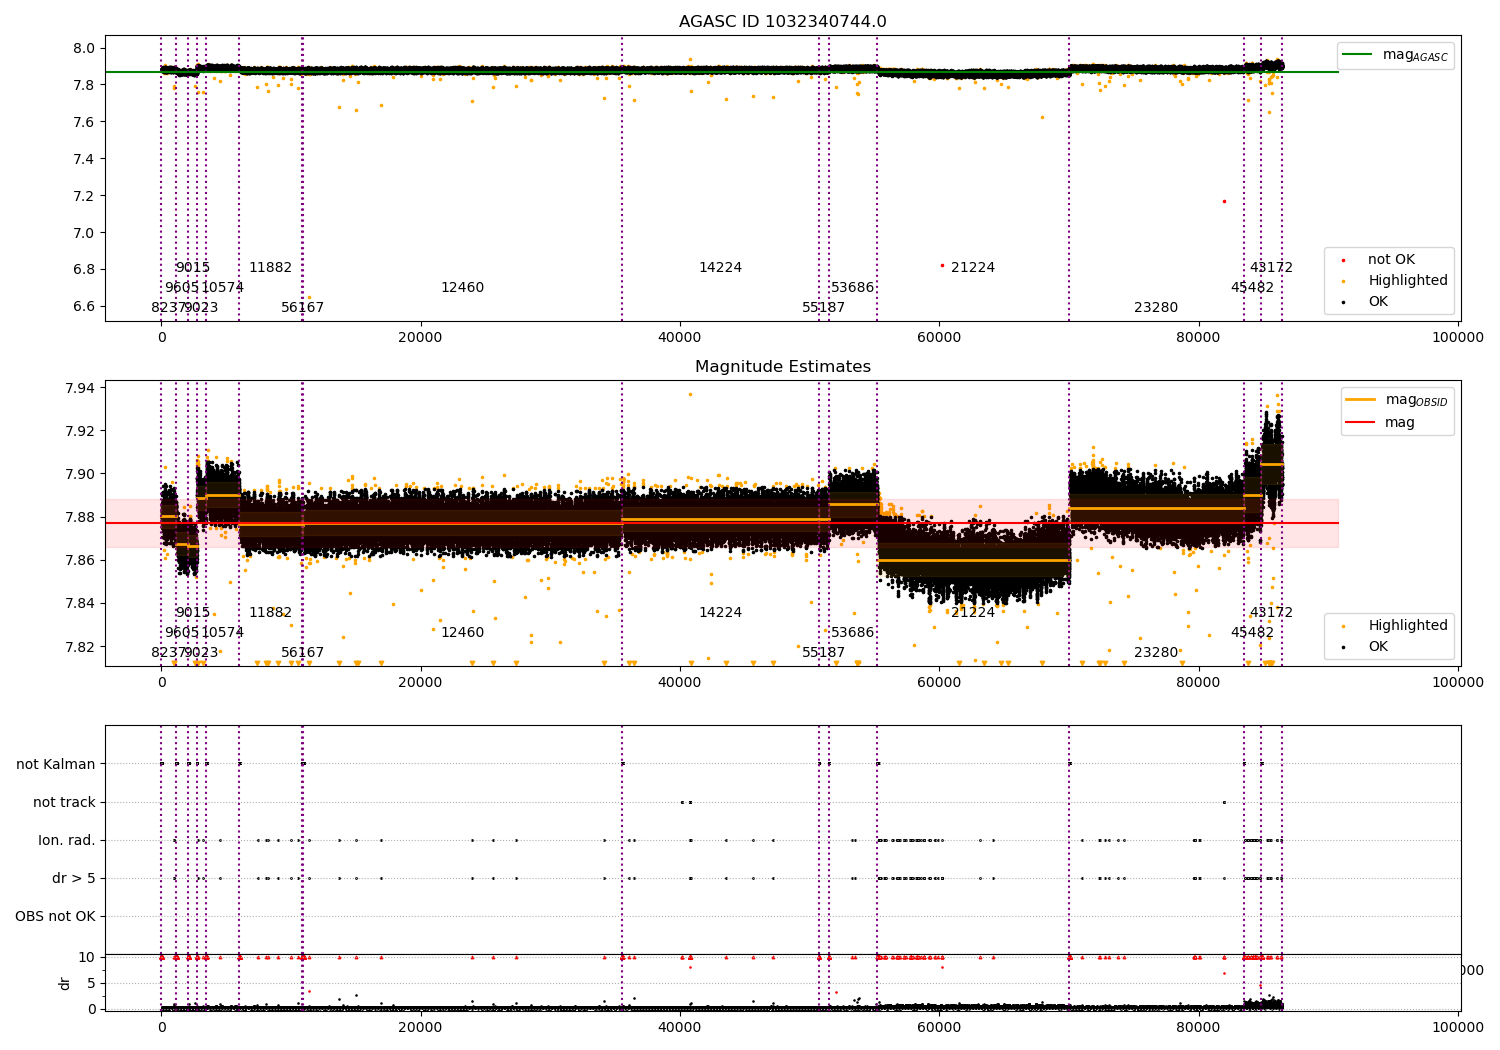The image size is (1500, 1050).
Task: Click obsid label 14224 in top plot
Action: coord(720,268)
